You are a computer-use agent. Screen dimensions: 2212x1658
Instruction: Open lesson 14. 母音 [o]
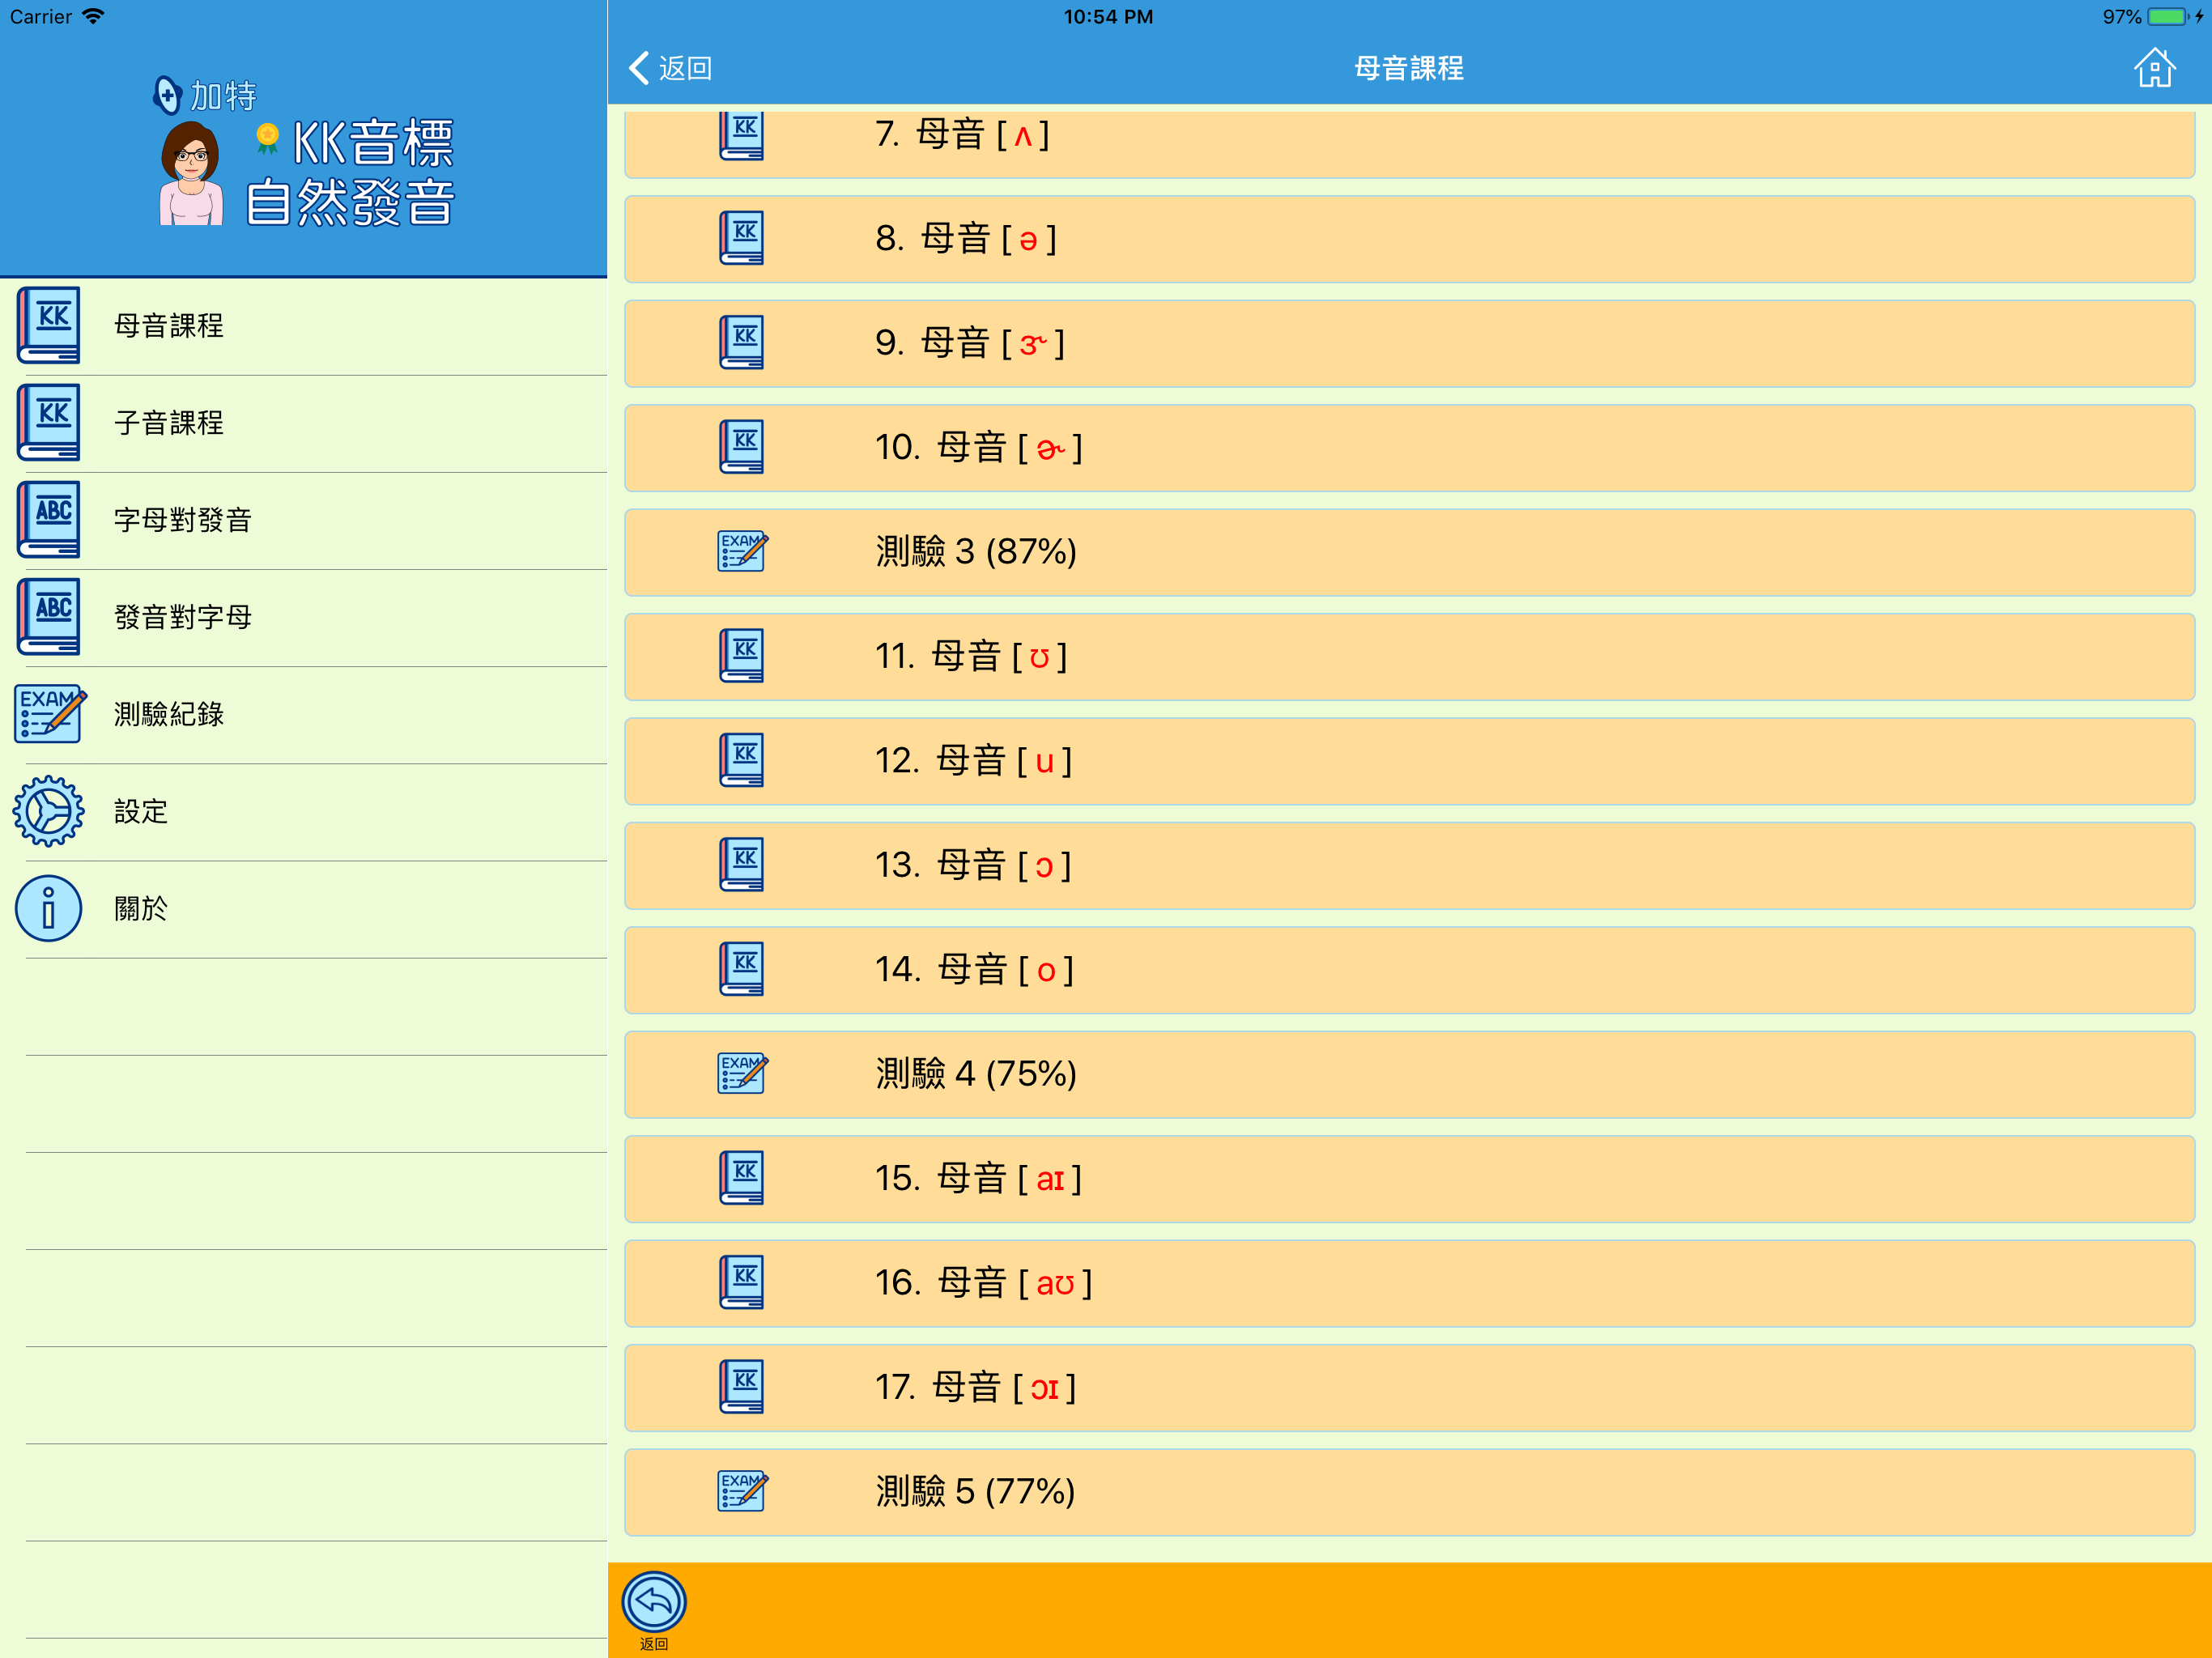tap(1409, 970)
